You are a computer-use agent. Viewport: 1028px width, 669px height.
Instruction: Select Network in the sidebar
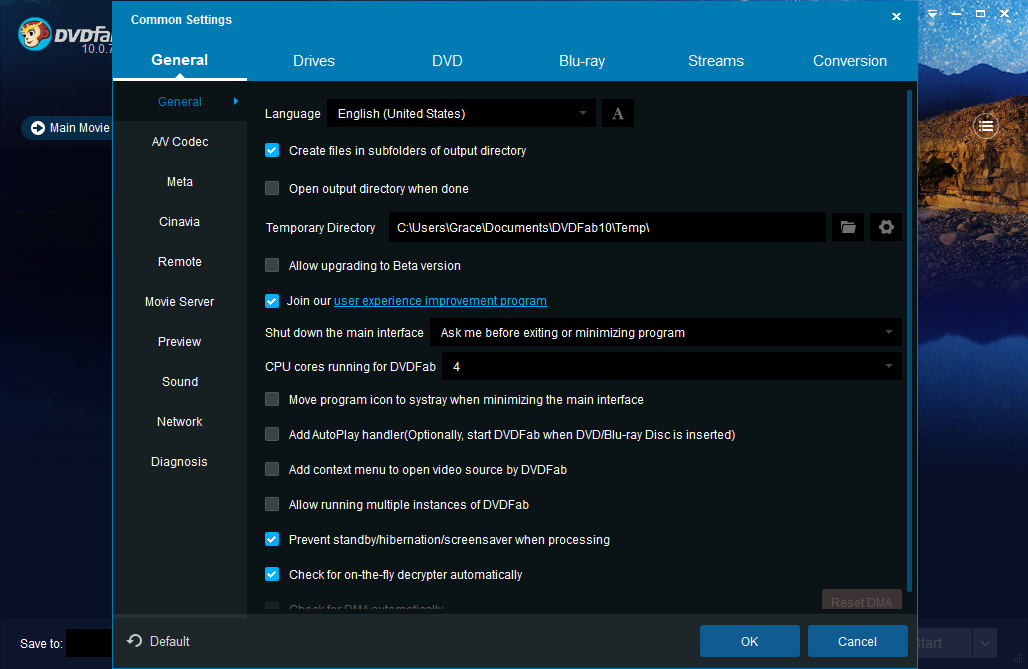(180, 422)
